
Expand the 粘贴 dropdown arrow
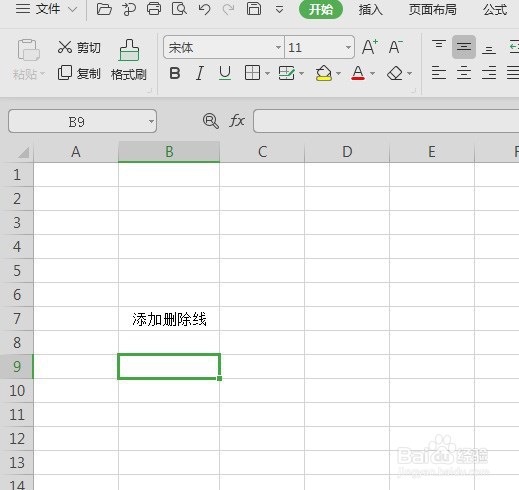click(42, 73)
